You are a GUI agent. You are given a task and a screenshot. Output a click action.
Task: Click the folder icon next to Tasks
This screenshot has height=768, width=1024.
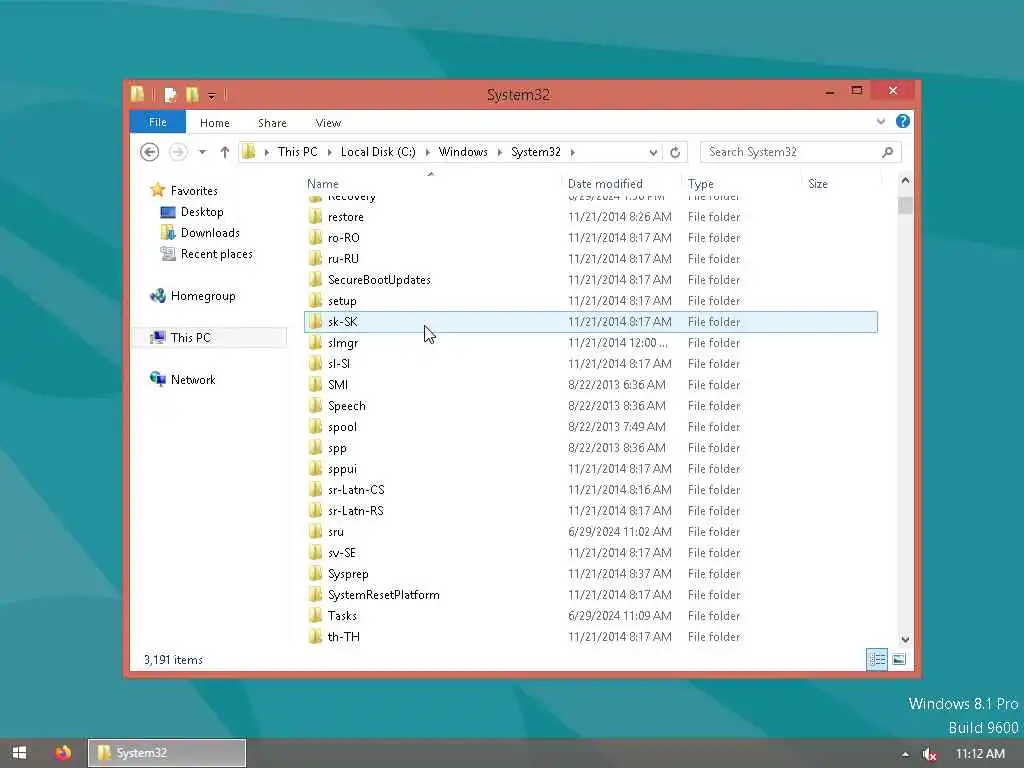[315, 615]
